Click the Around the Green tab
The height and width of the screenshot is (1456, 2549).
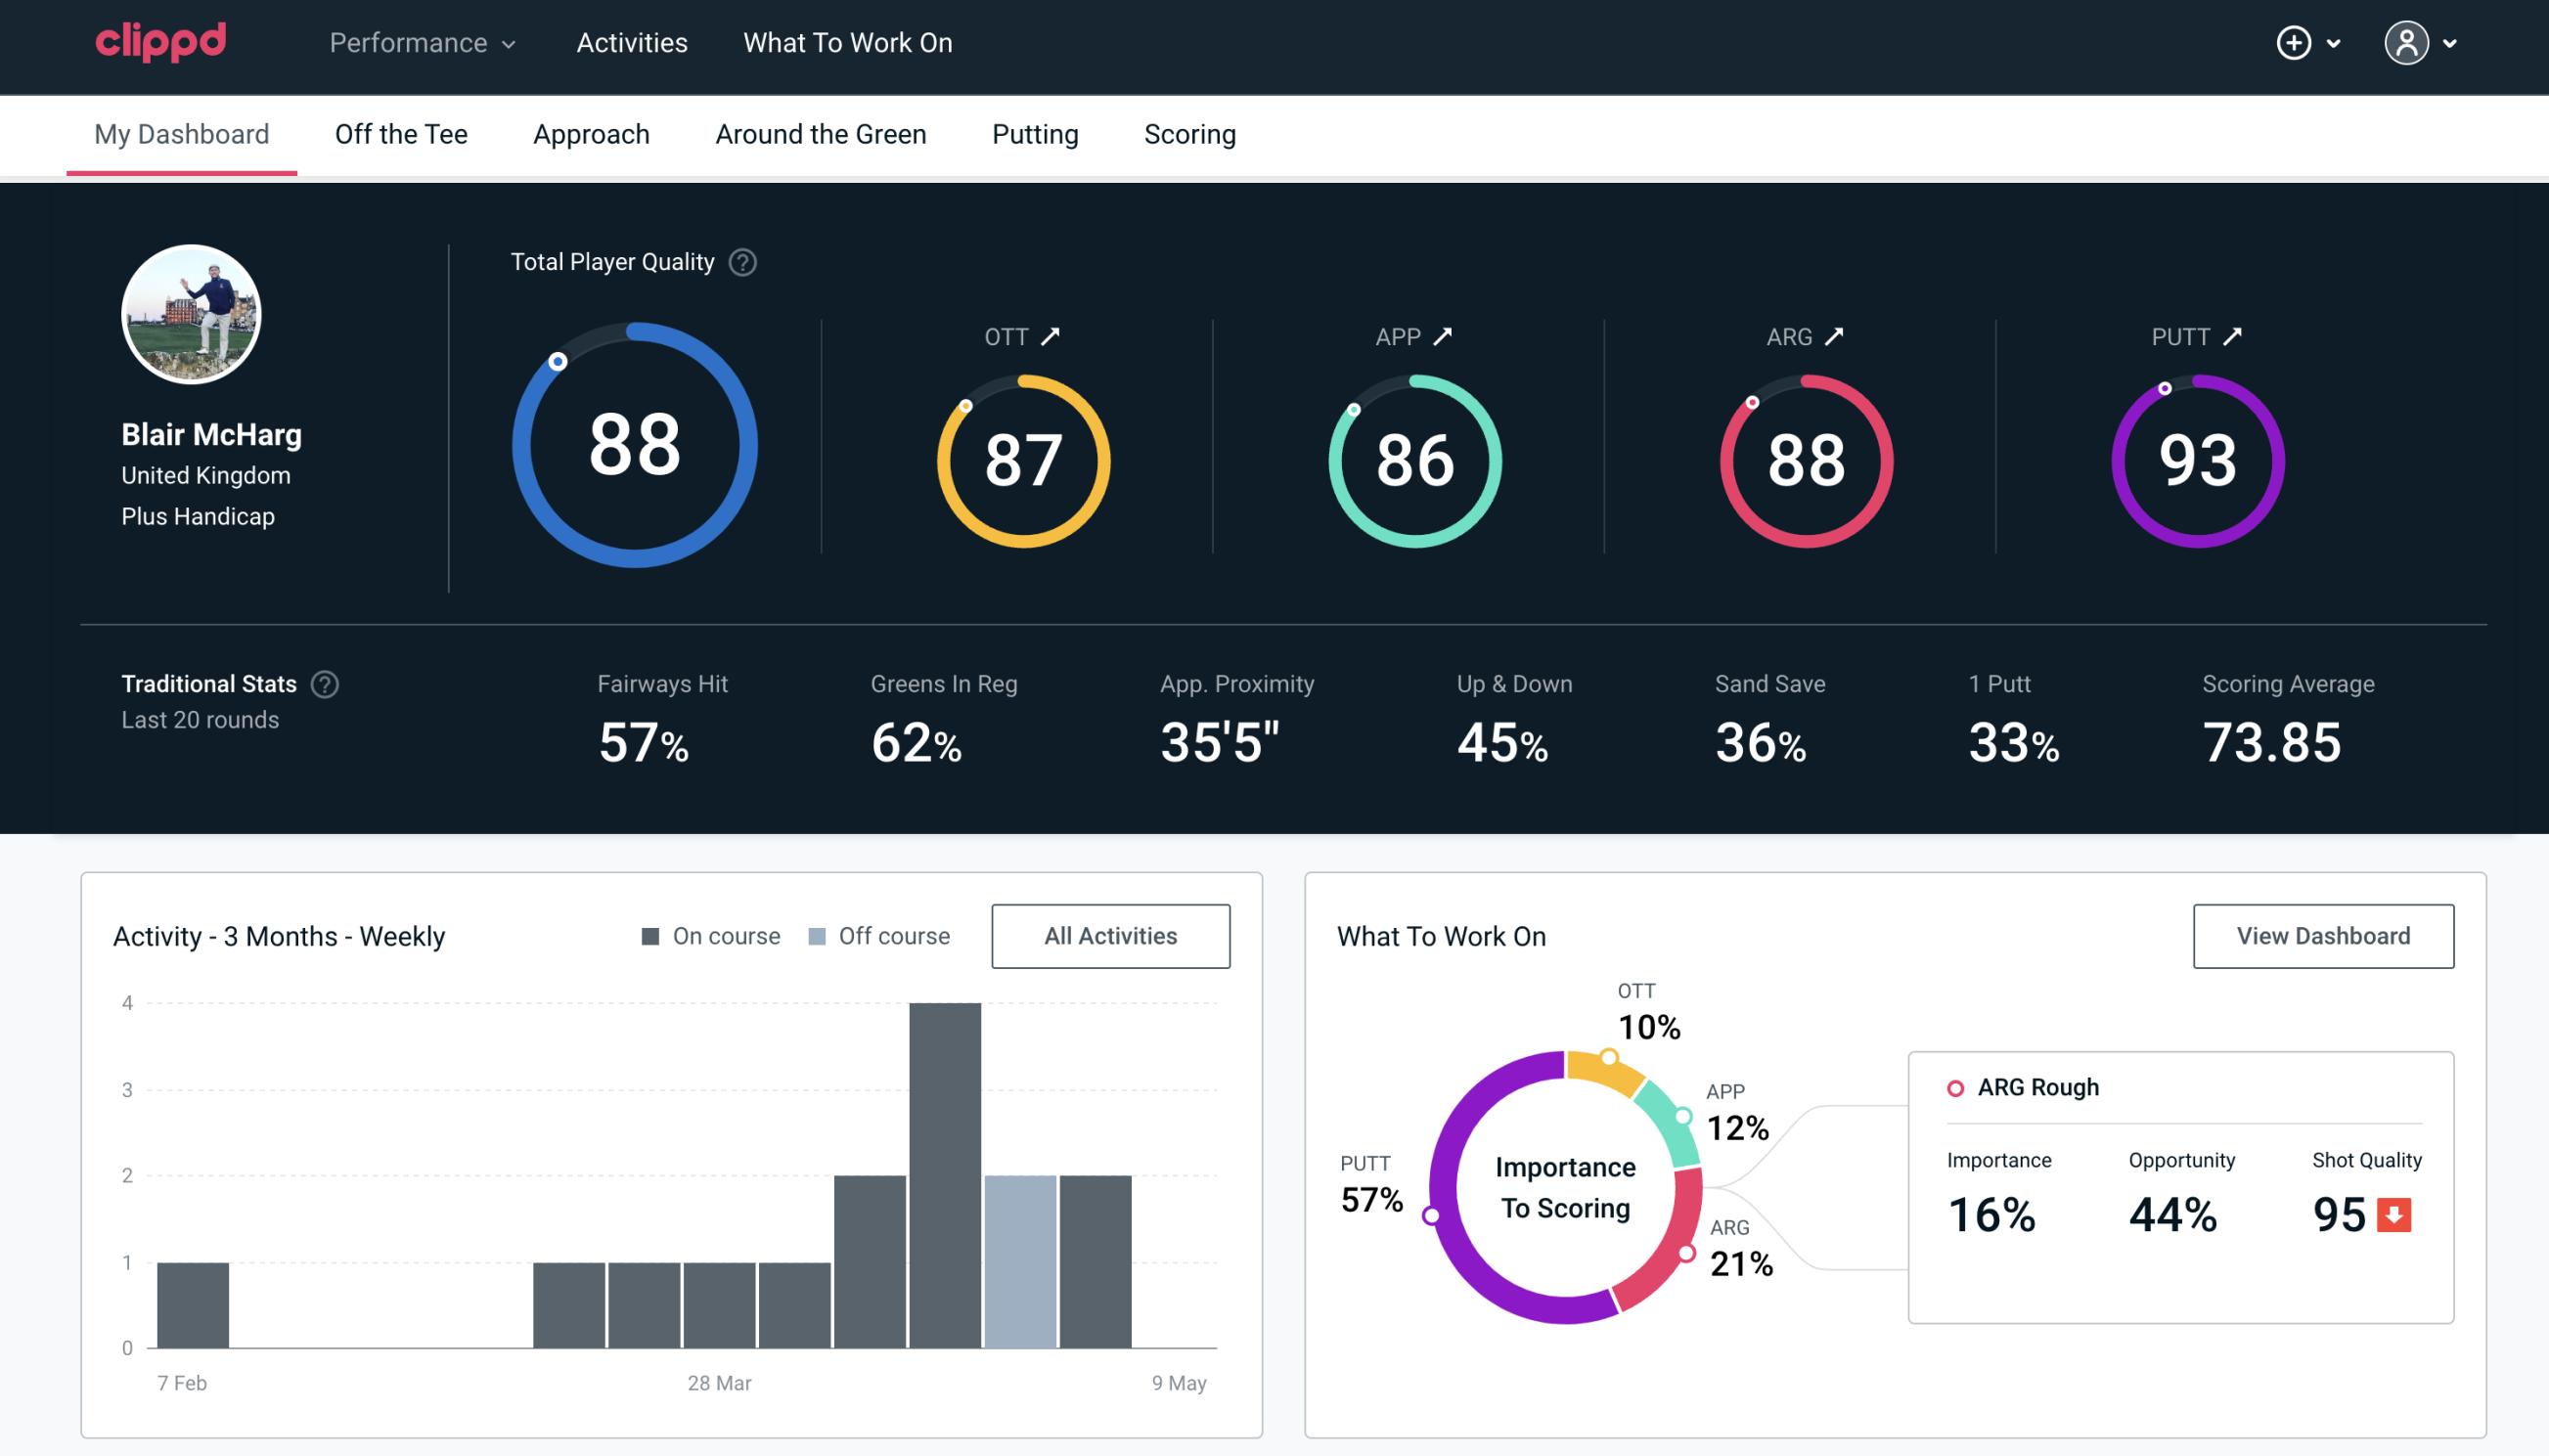[820, 133]
